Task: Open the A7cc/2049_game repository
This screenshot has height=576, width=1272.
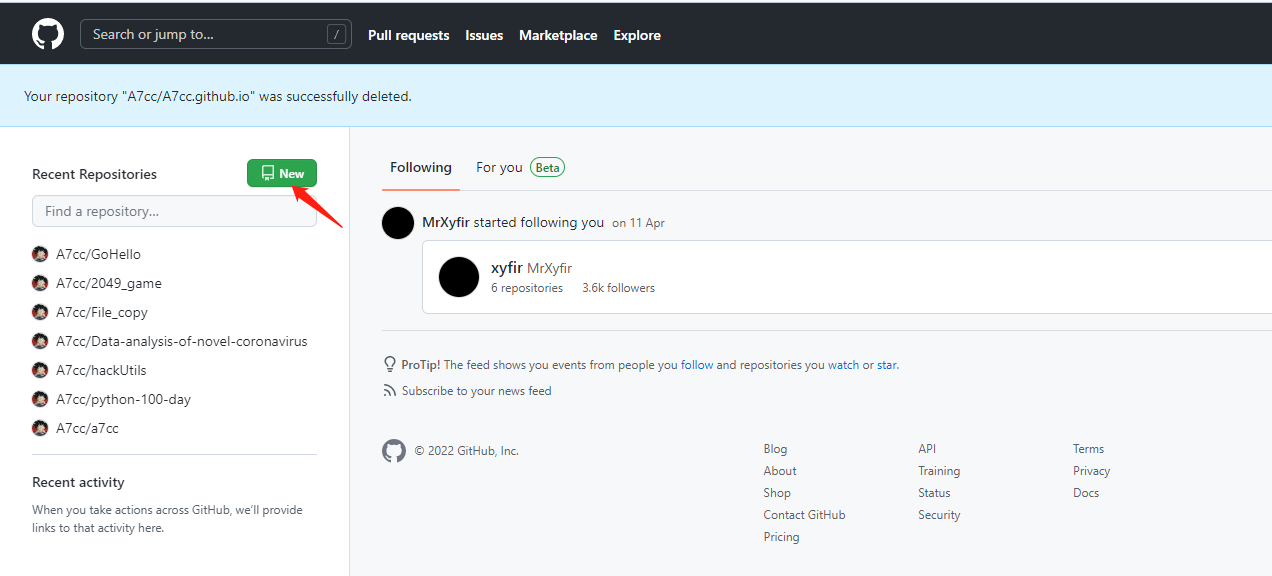Action: [109, 283]
